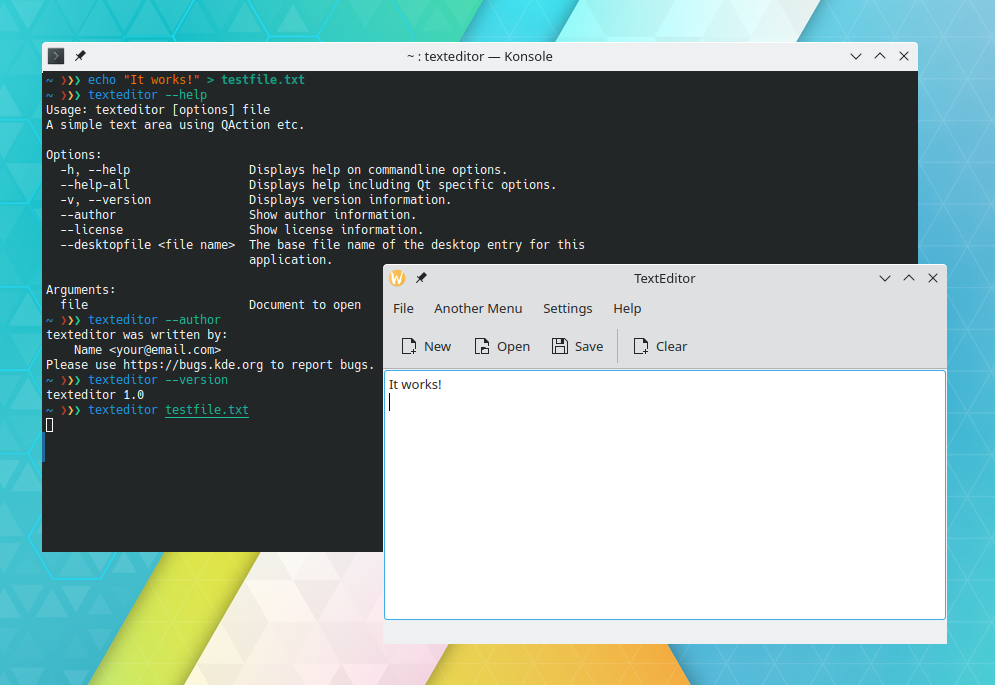Open the Help menu in TextEditor

pyautogui.click(x=627, y=309)
